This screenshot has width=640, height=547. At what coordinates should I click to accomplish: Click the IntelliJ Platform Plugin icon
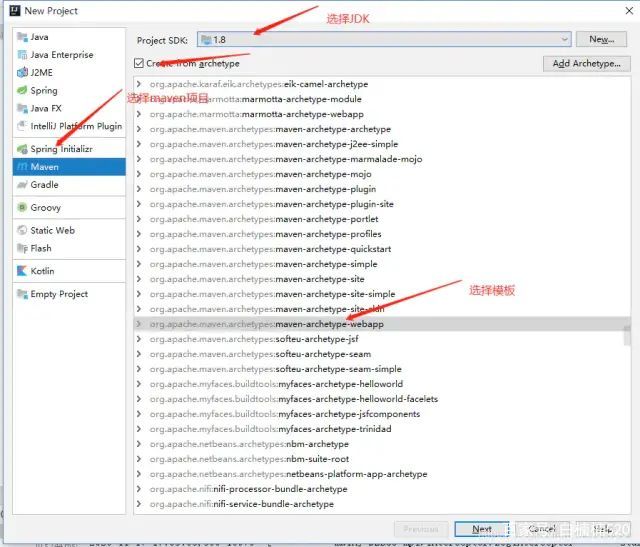pos(22,126)
